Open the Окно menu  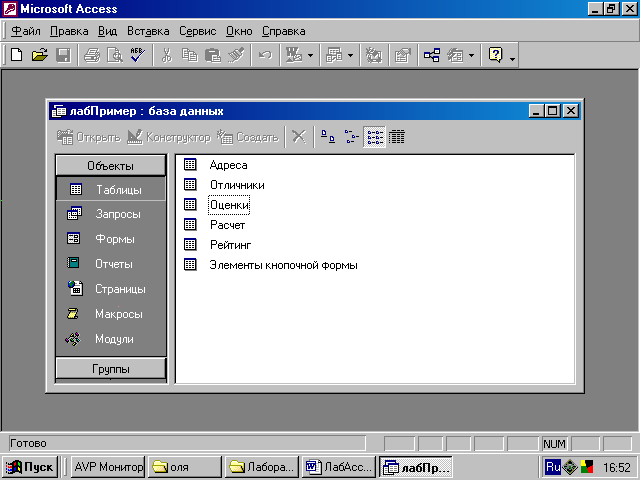239,31
